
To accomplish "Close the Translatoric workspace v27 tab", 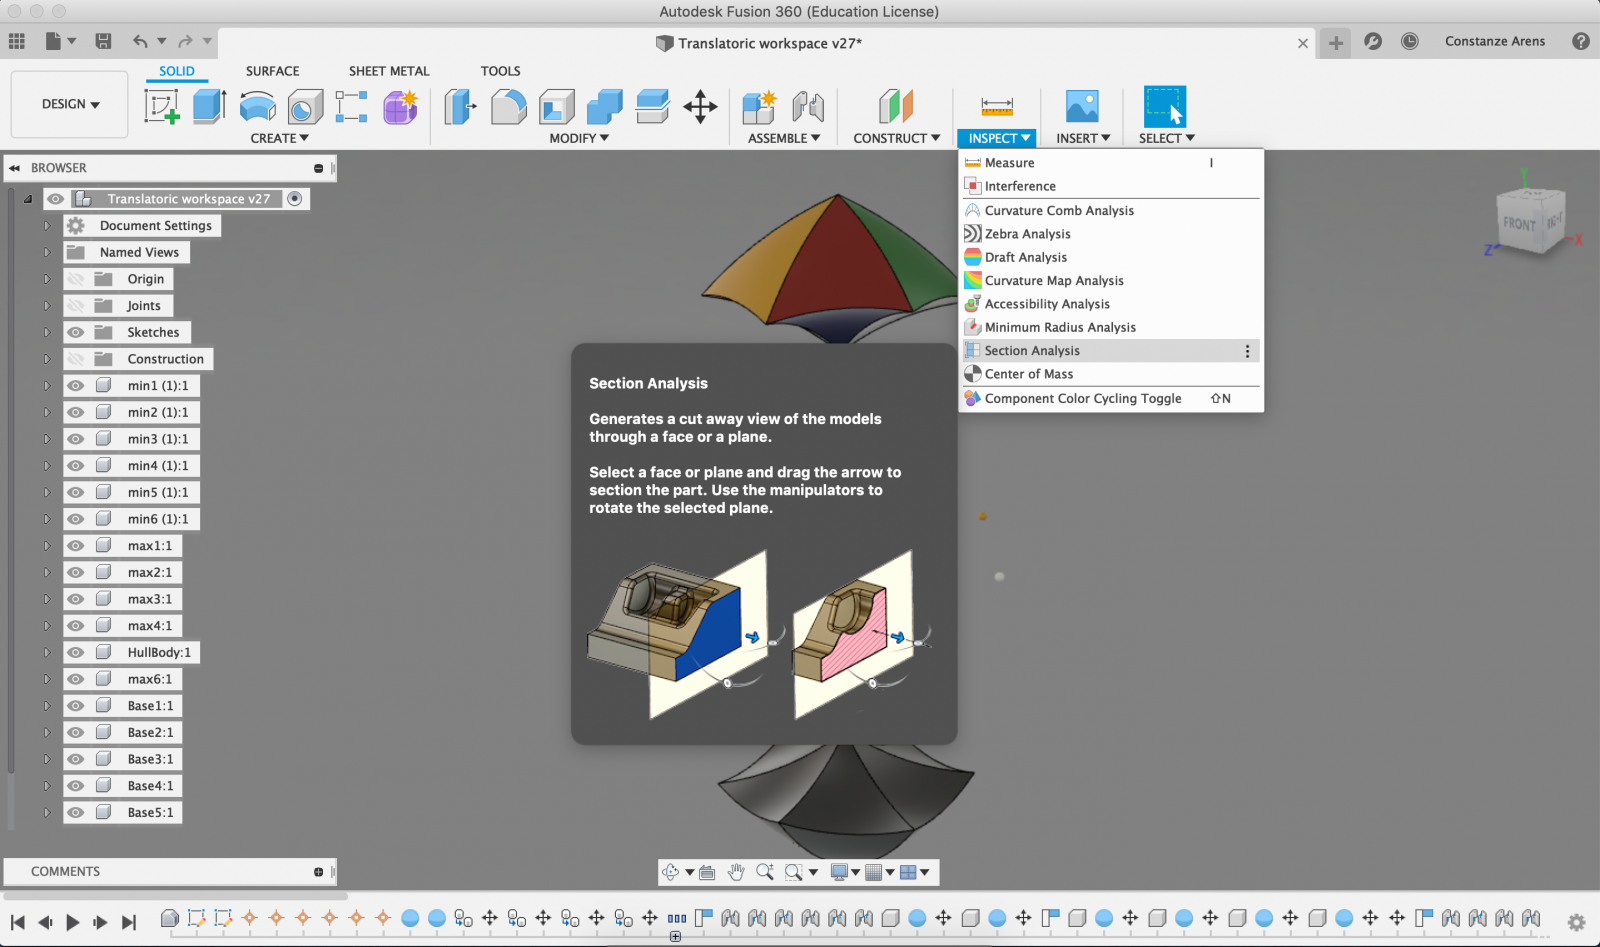I will [1303, 43].
